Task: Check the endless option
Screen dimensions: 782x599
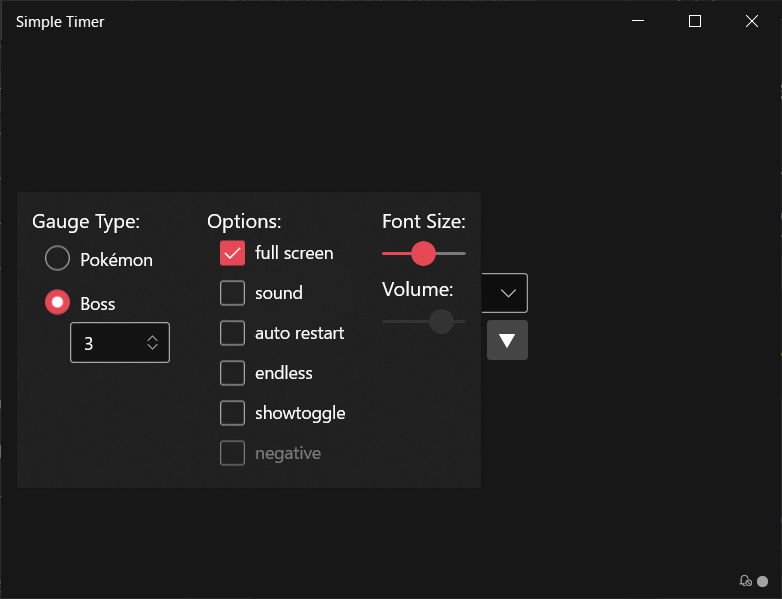Action: [x=232, y=373]
